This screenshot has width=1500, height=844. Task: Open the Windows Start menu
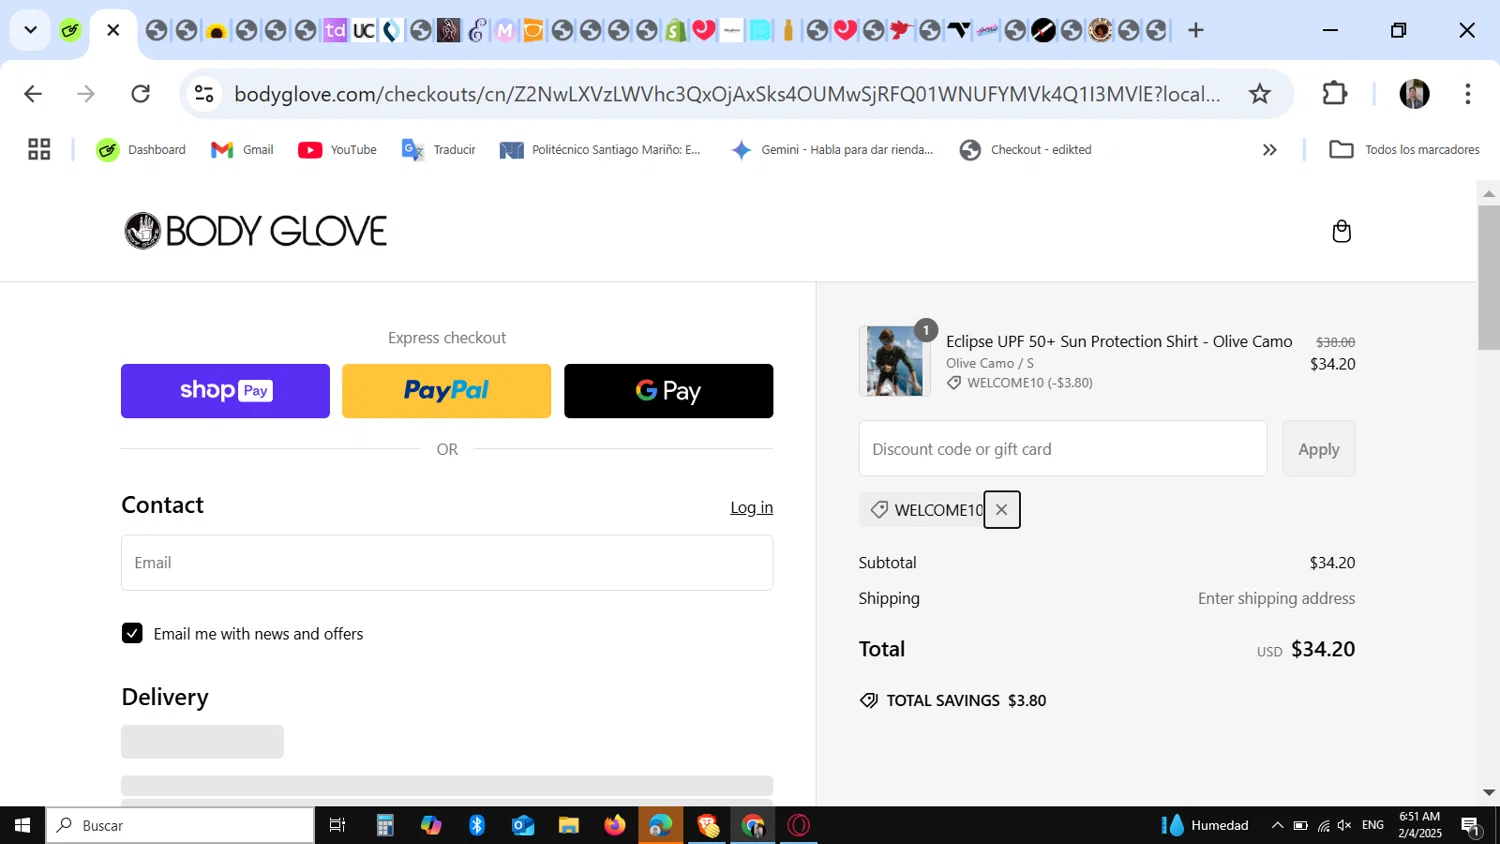point(22,825)
